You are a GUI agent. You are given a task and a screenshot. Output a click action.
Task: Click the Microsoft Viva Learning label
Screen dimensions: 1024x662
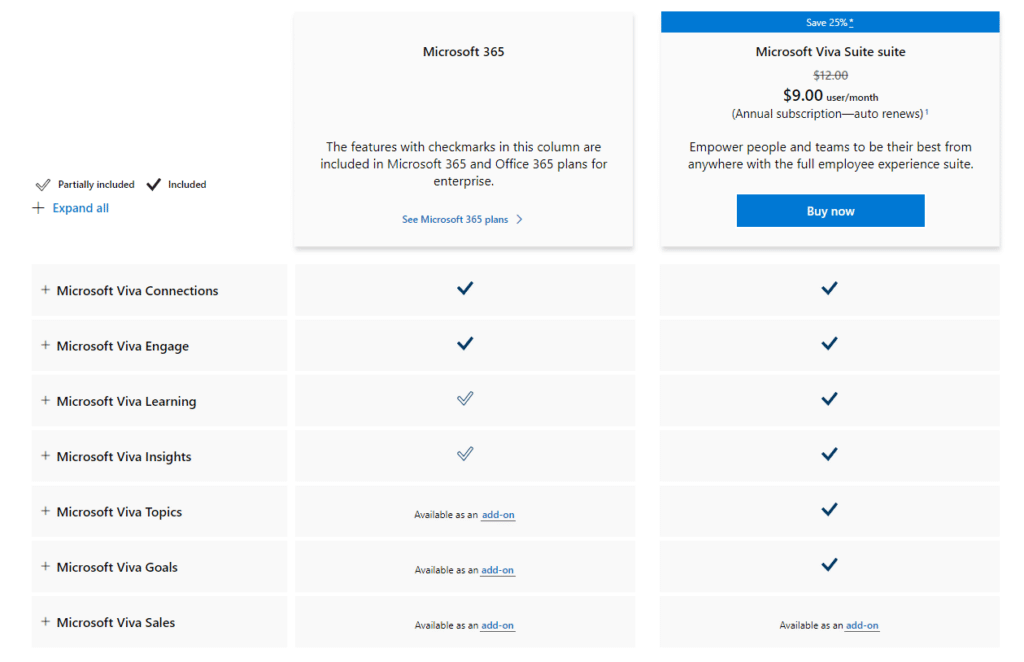pyautogui.click(x=126, y=402)
